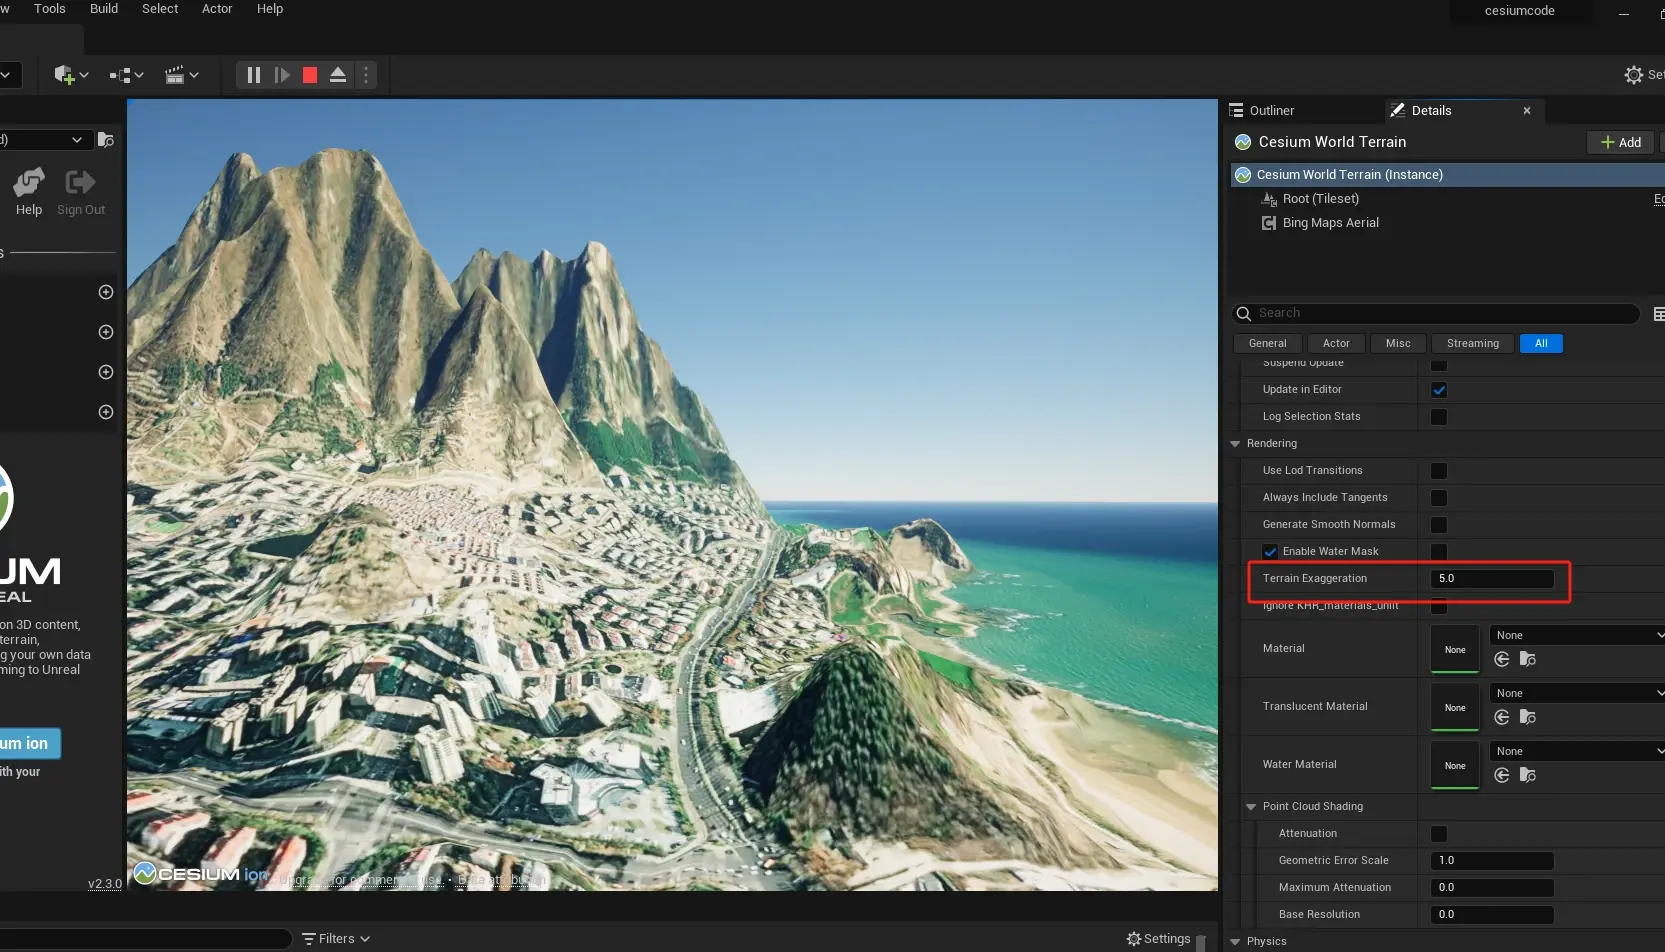Close the Details tab

pos(1527,111)
